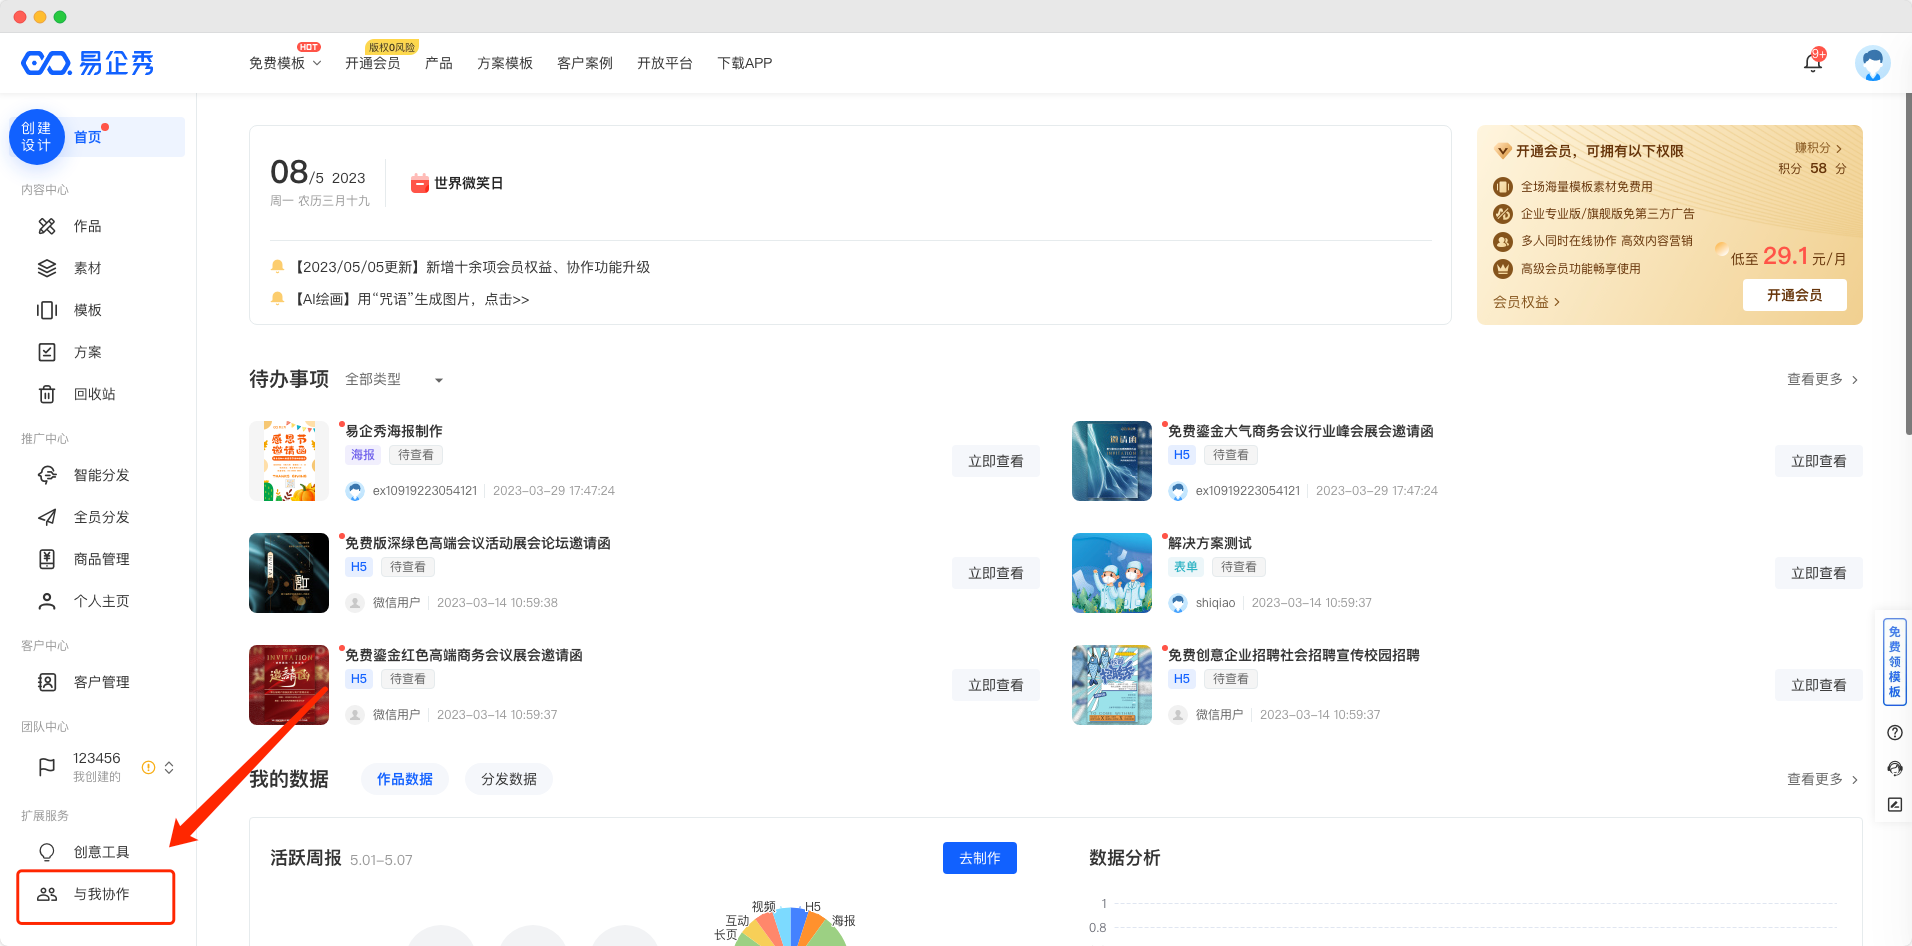Click 立即查看 for 免费鎏金大气商务会议

click(x=1819, y=461)
